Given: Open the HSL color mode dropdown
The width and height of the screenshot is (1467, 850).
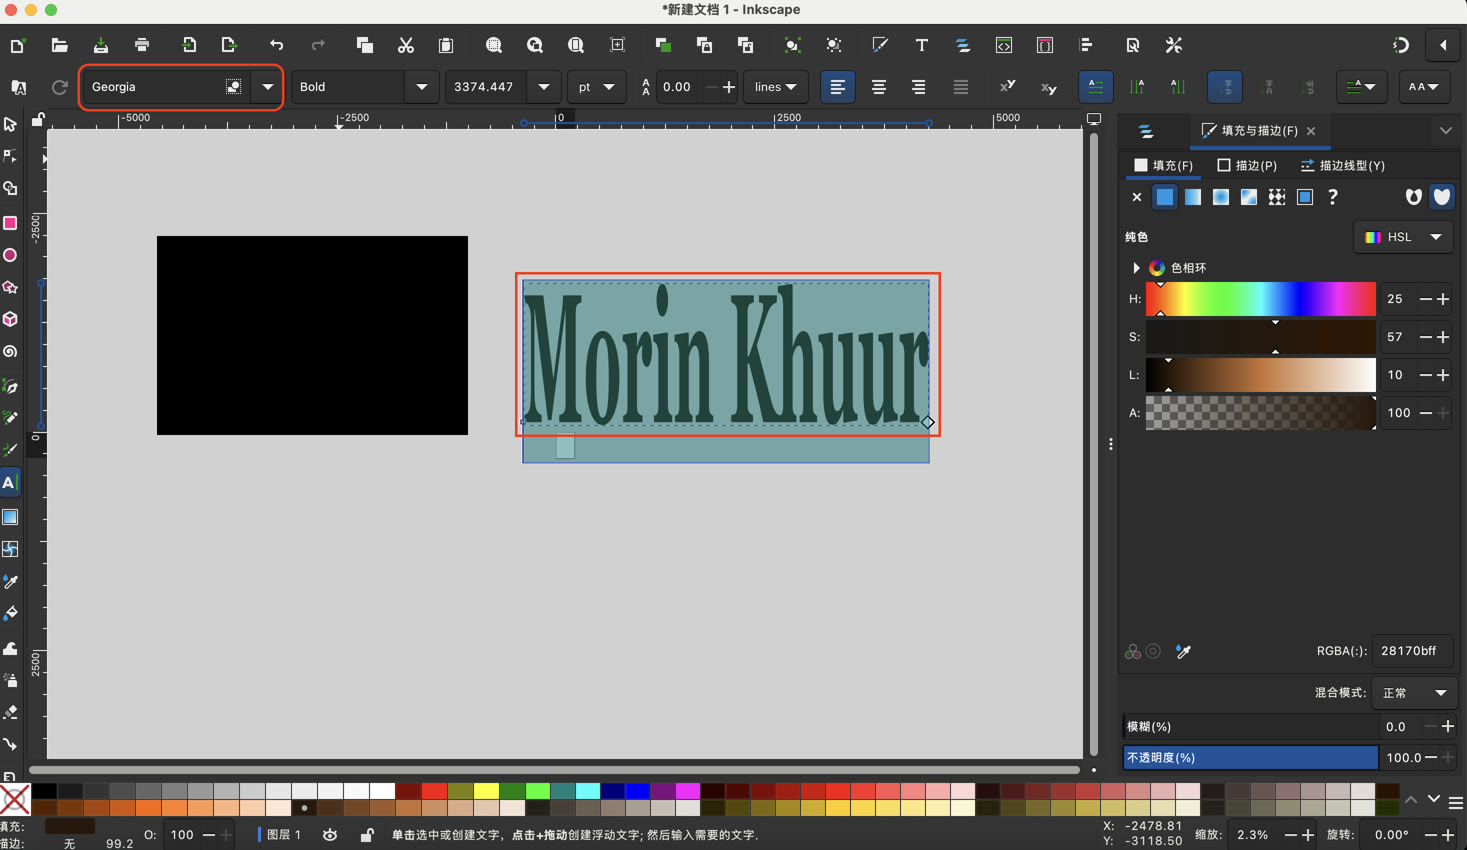Looking at the screenshot, I should (x=1402, y=237).
